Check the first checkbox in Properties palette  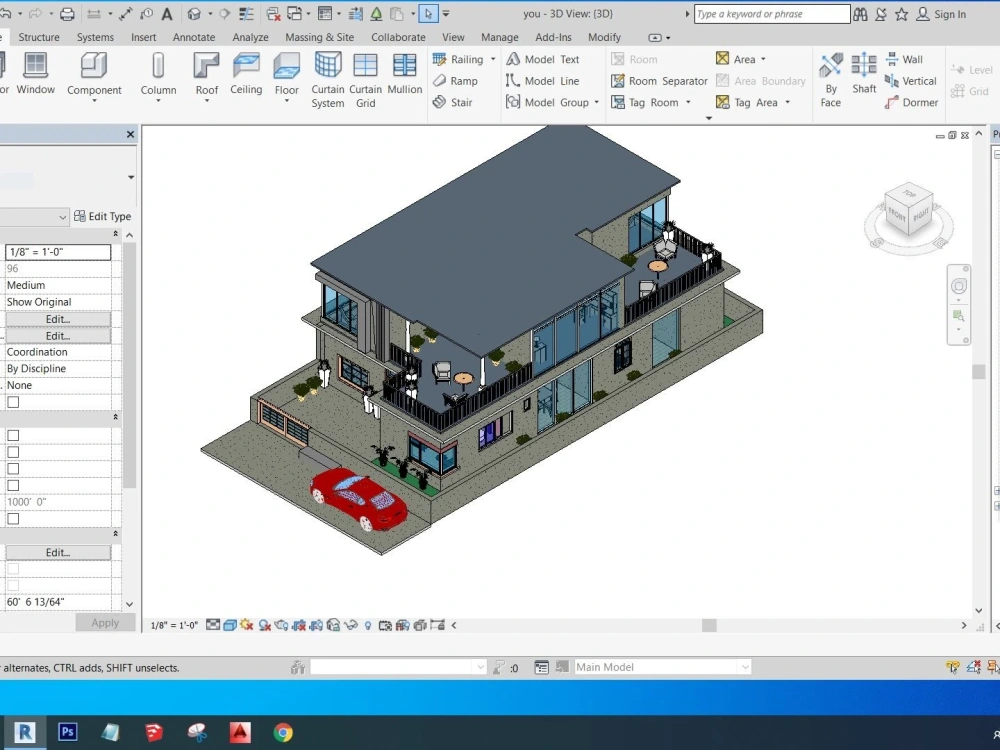pos(13,399)
